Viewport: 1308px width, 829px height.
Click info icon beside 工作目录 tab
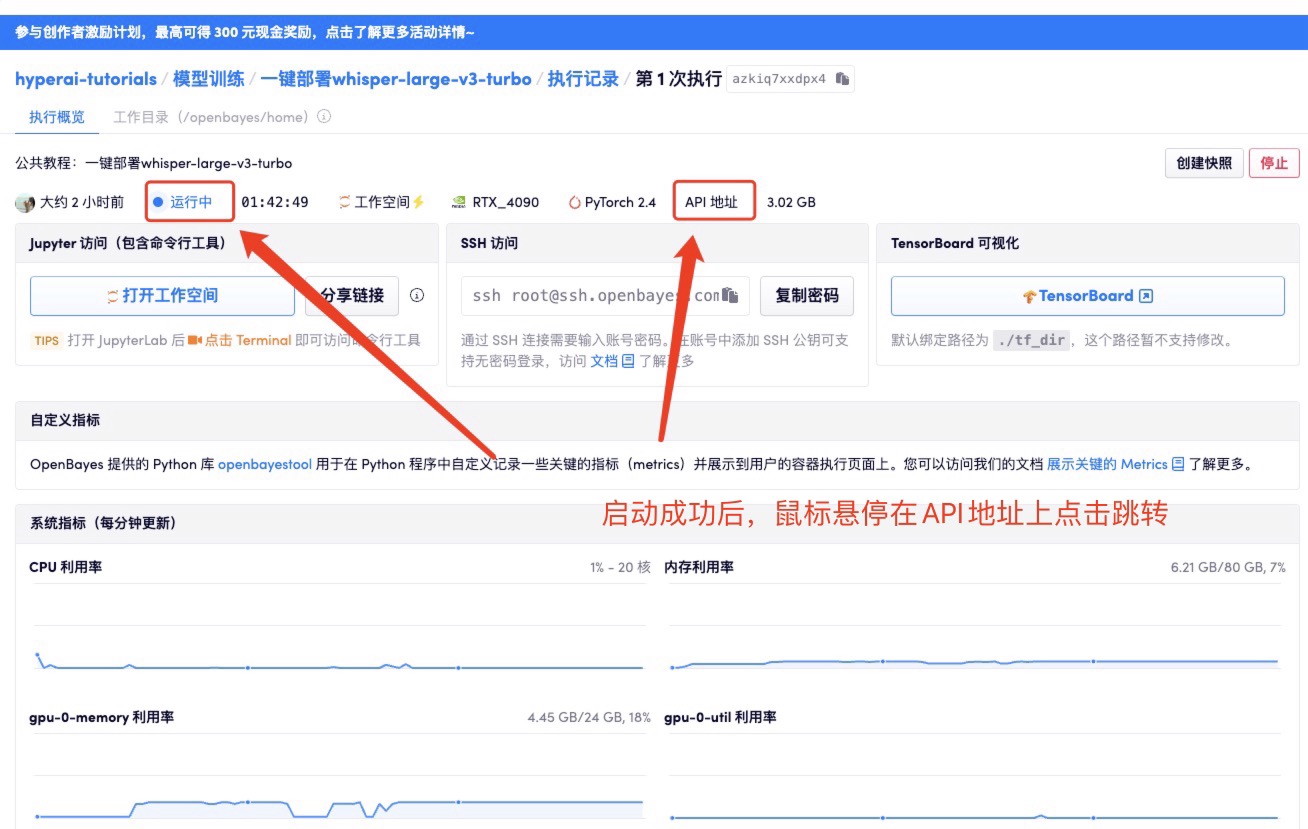coord(324,117)
